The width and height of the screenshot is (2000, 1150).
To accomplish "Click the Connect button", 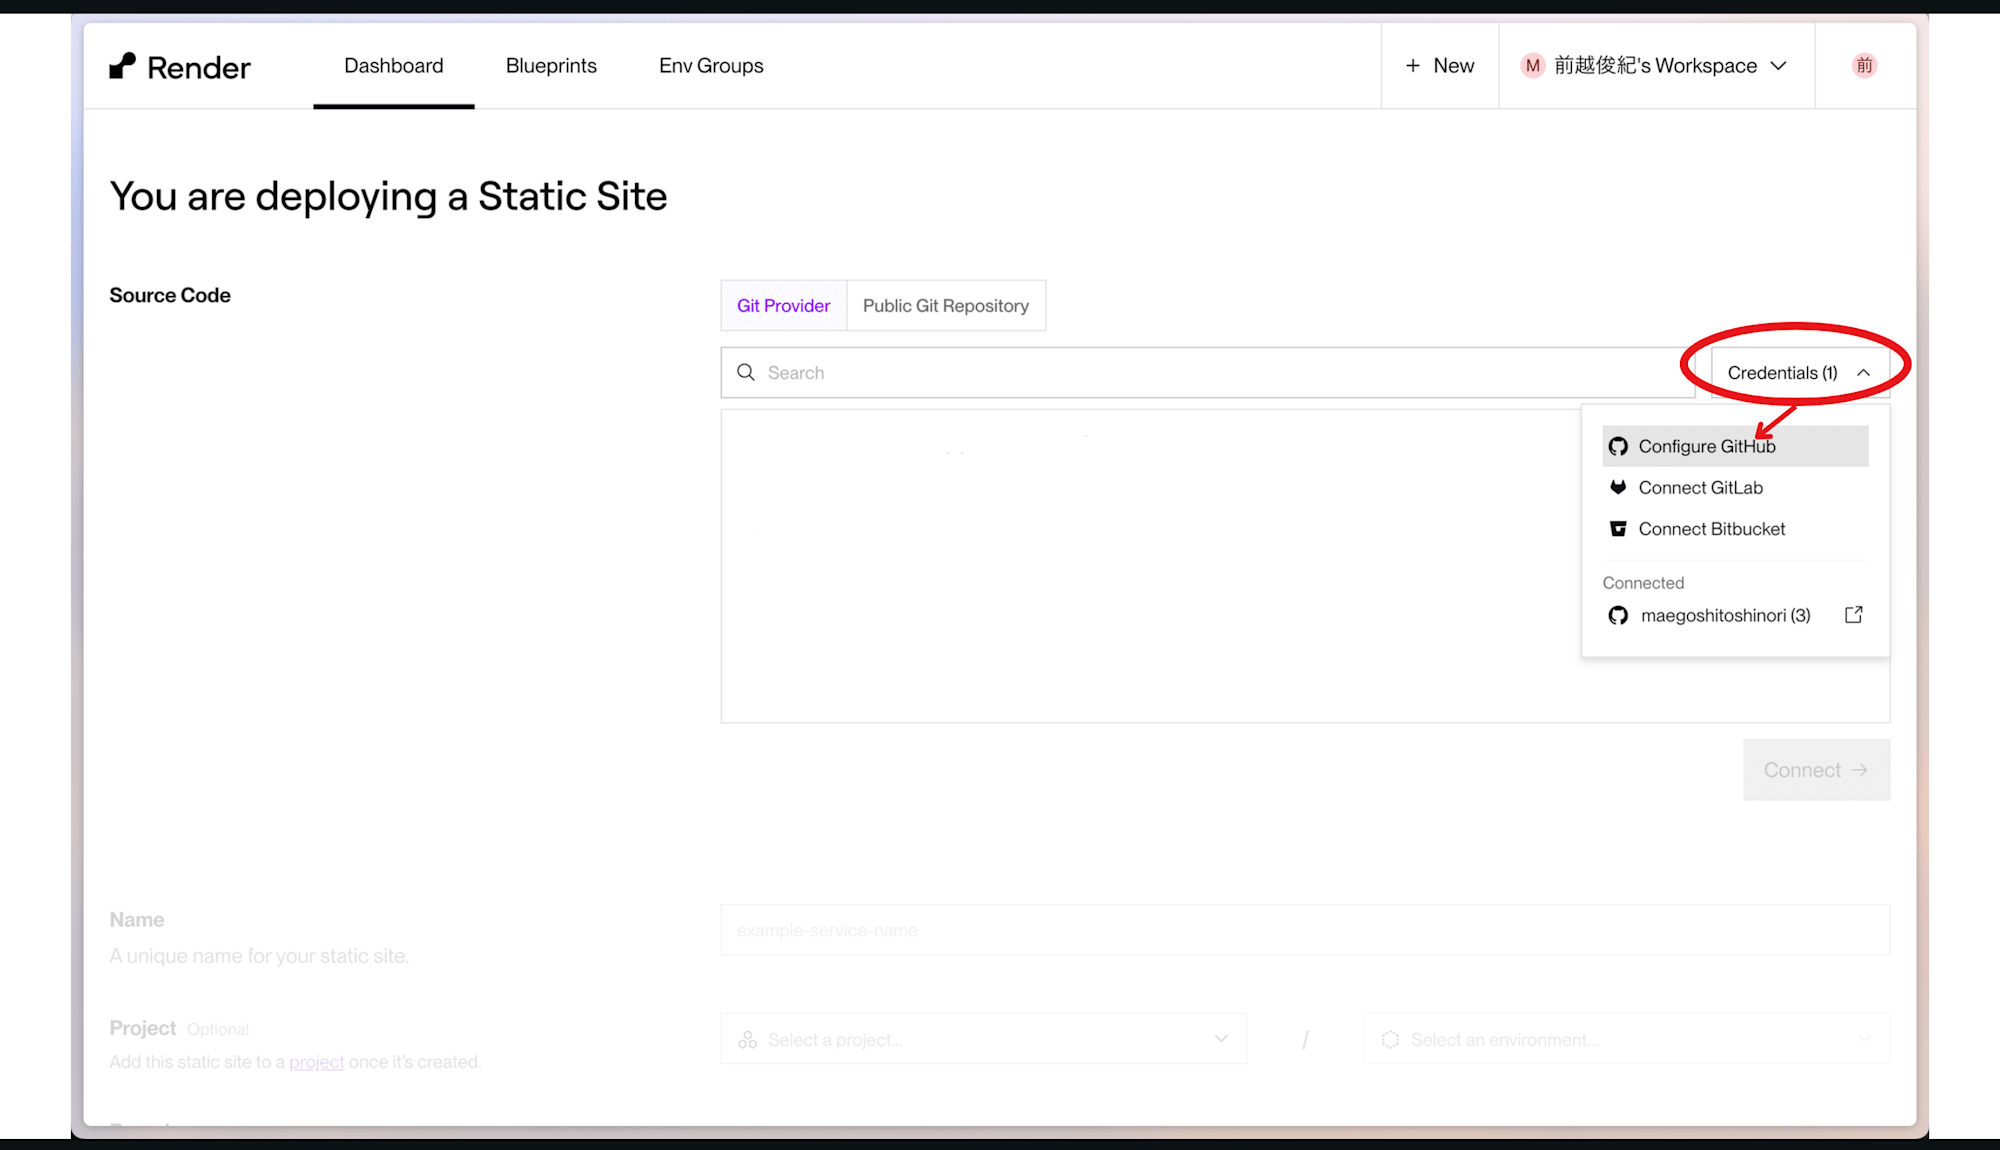I will click(x=1816, y=769).
